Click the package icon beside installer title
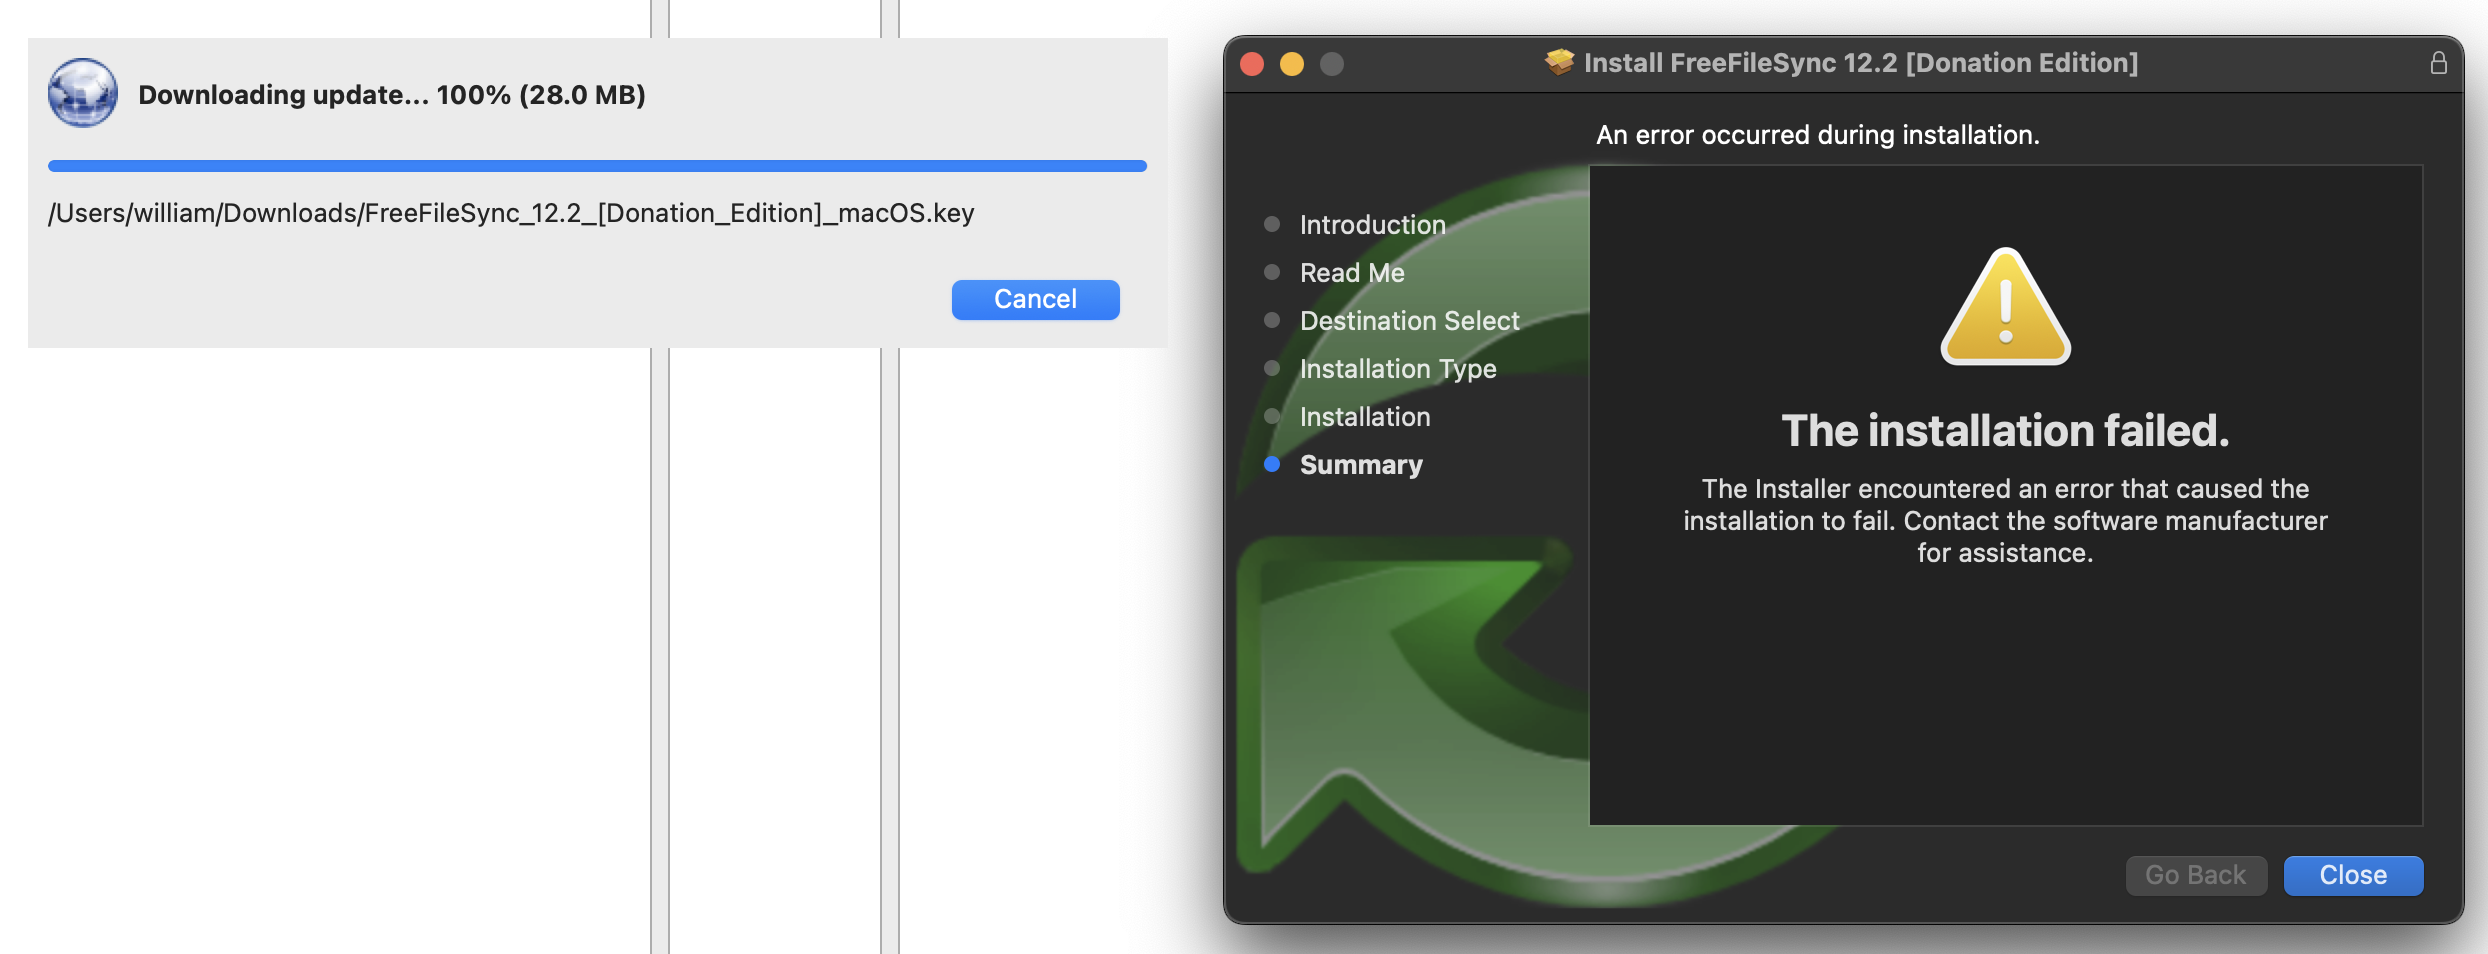The image size is (2488, 954). point(1559,62)
